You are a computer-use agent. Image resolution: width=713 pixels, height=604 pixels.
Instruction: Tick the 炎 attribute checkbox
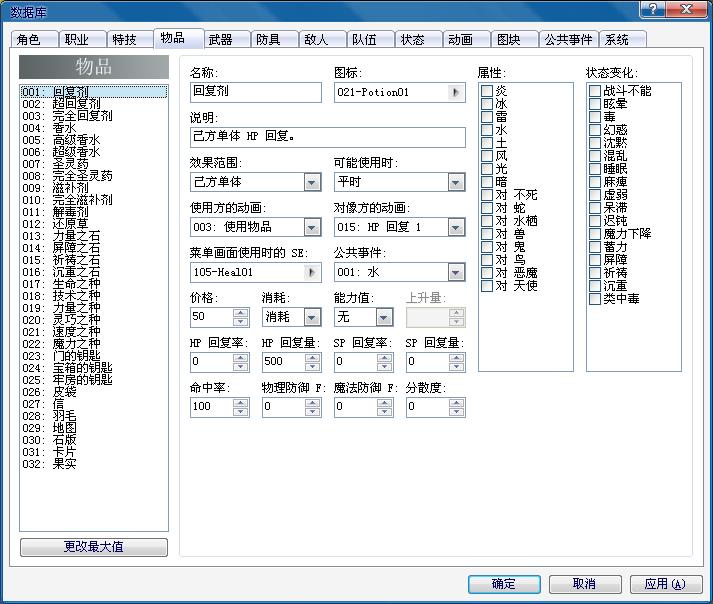(x=487, y=91)
